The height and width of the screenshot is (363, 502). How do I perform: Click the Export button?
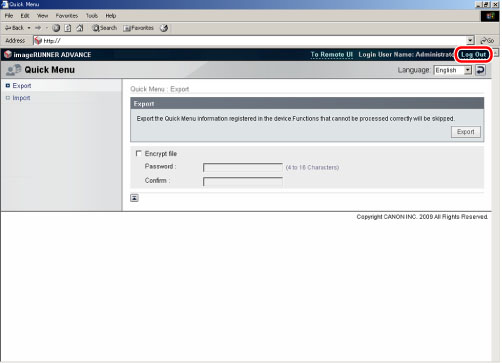click(466, 132)
